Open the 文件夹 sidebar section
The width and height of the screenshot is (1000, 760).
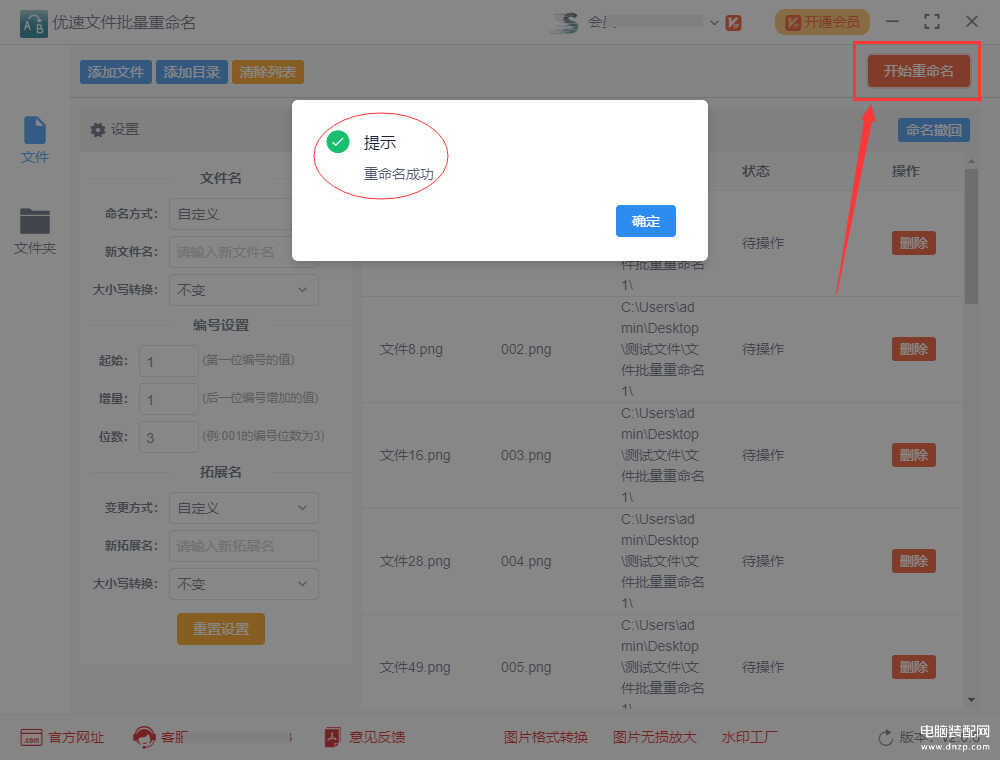(x=35, y=221)
